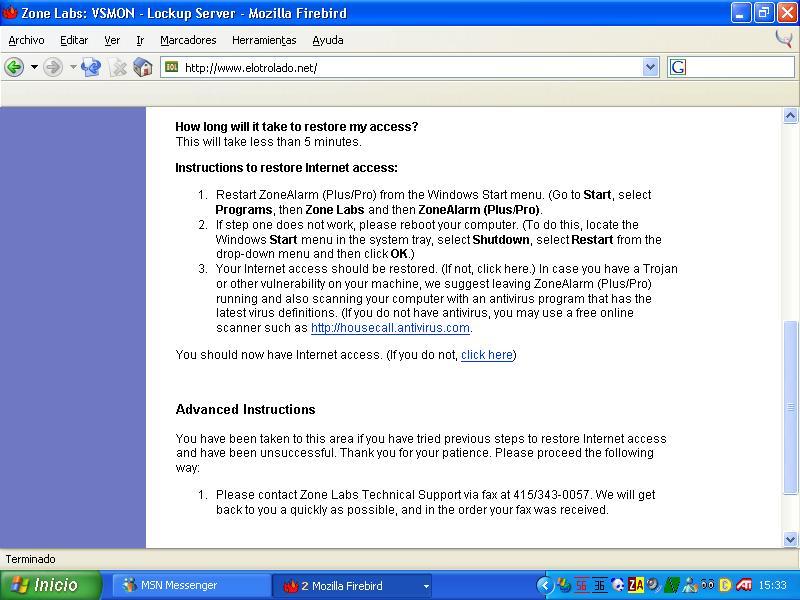This screenshot has height=600, width=800.
Task: Click the vertical scrollbar thumb
Action: click(790, 407)
